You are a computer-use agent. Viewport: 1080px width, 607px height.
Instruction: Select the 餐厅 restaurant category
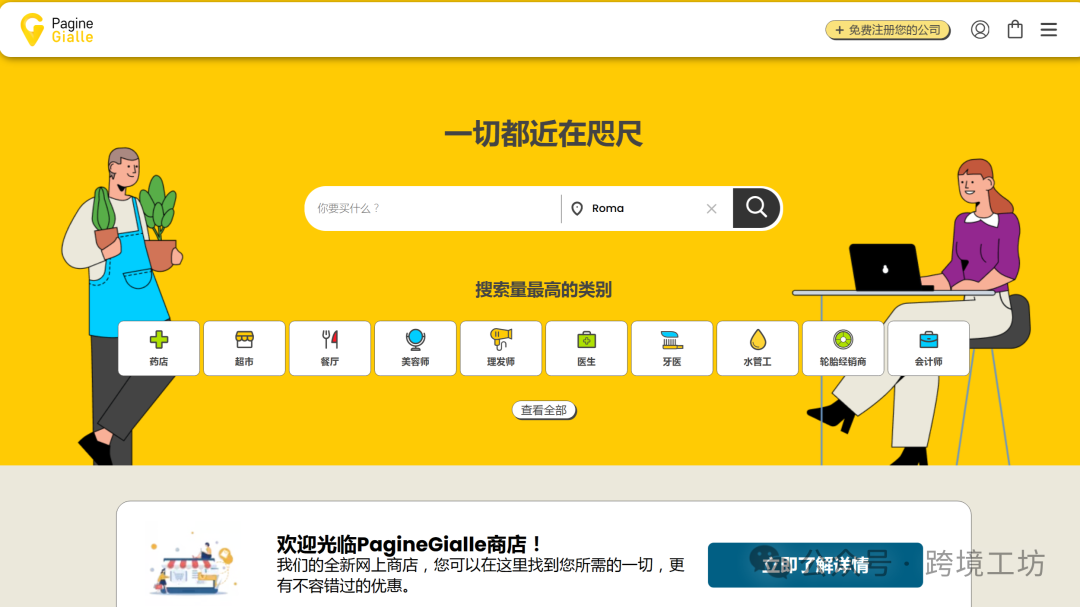coord(330,348)
